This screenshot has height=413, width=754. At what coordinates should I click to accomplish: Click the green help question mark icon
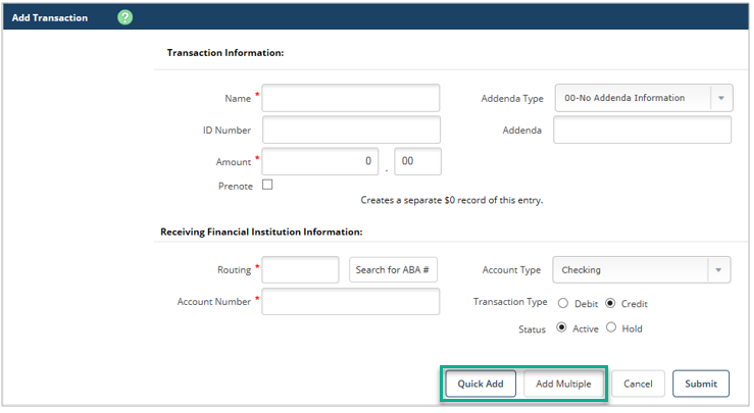click(x=125, y=17)
